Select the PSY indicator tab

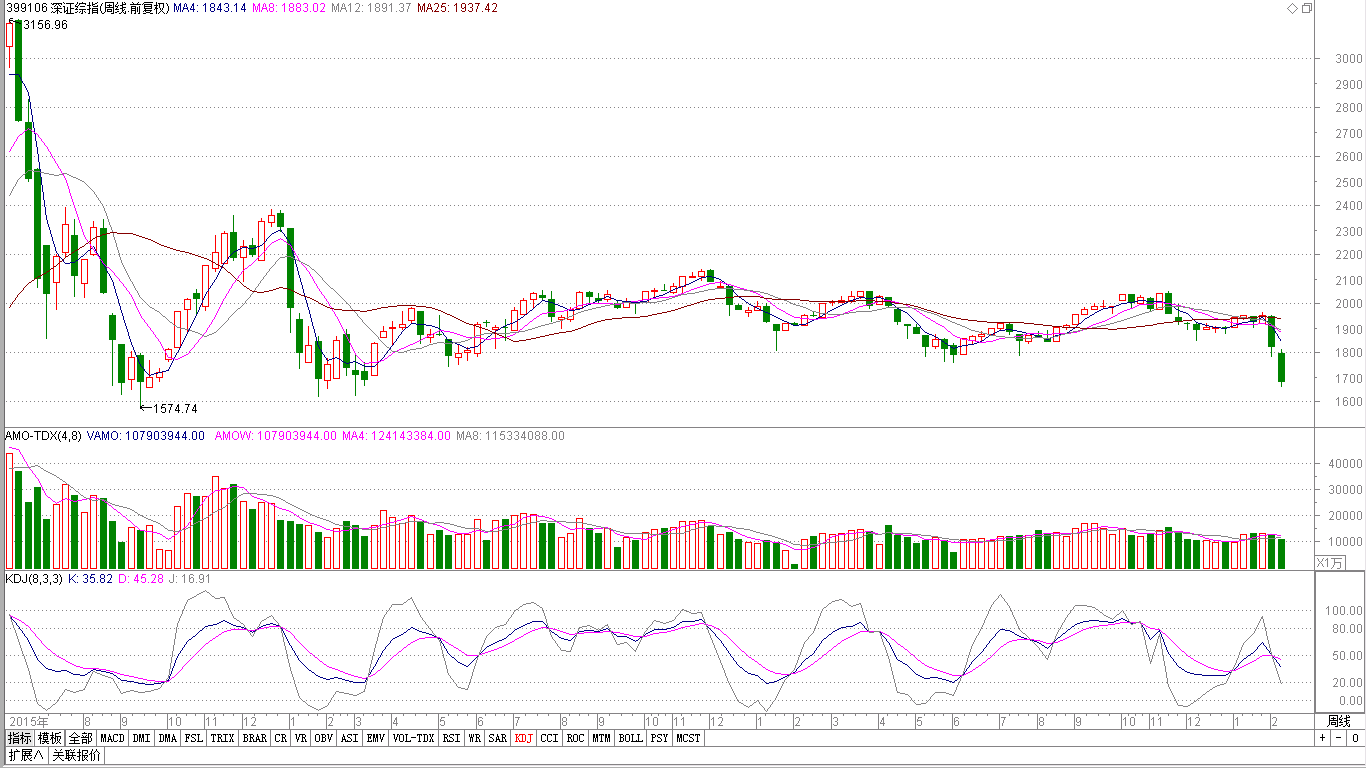(x=659, y=738)
